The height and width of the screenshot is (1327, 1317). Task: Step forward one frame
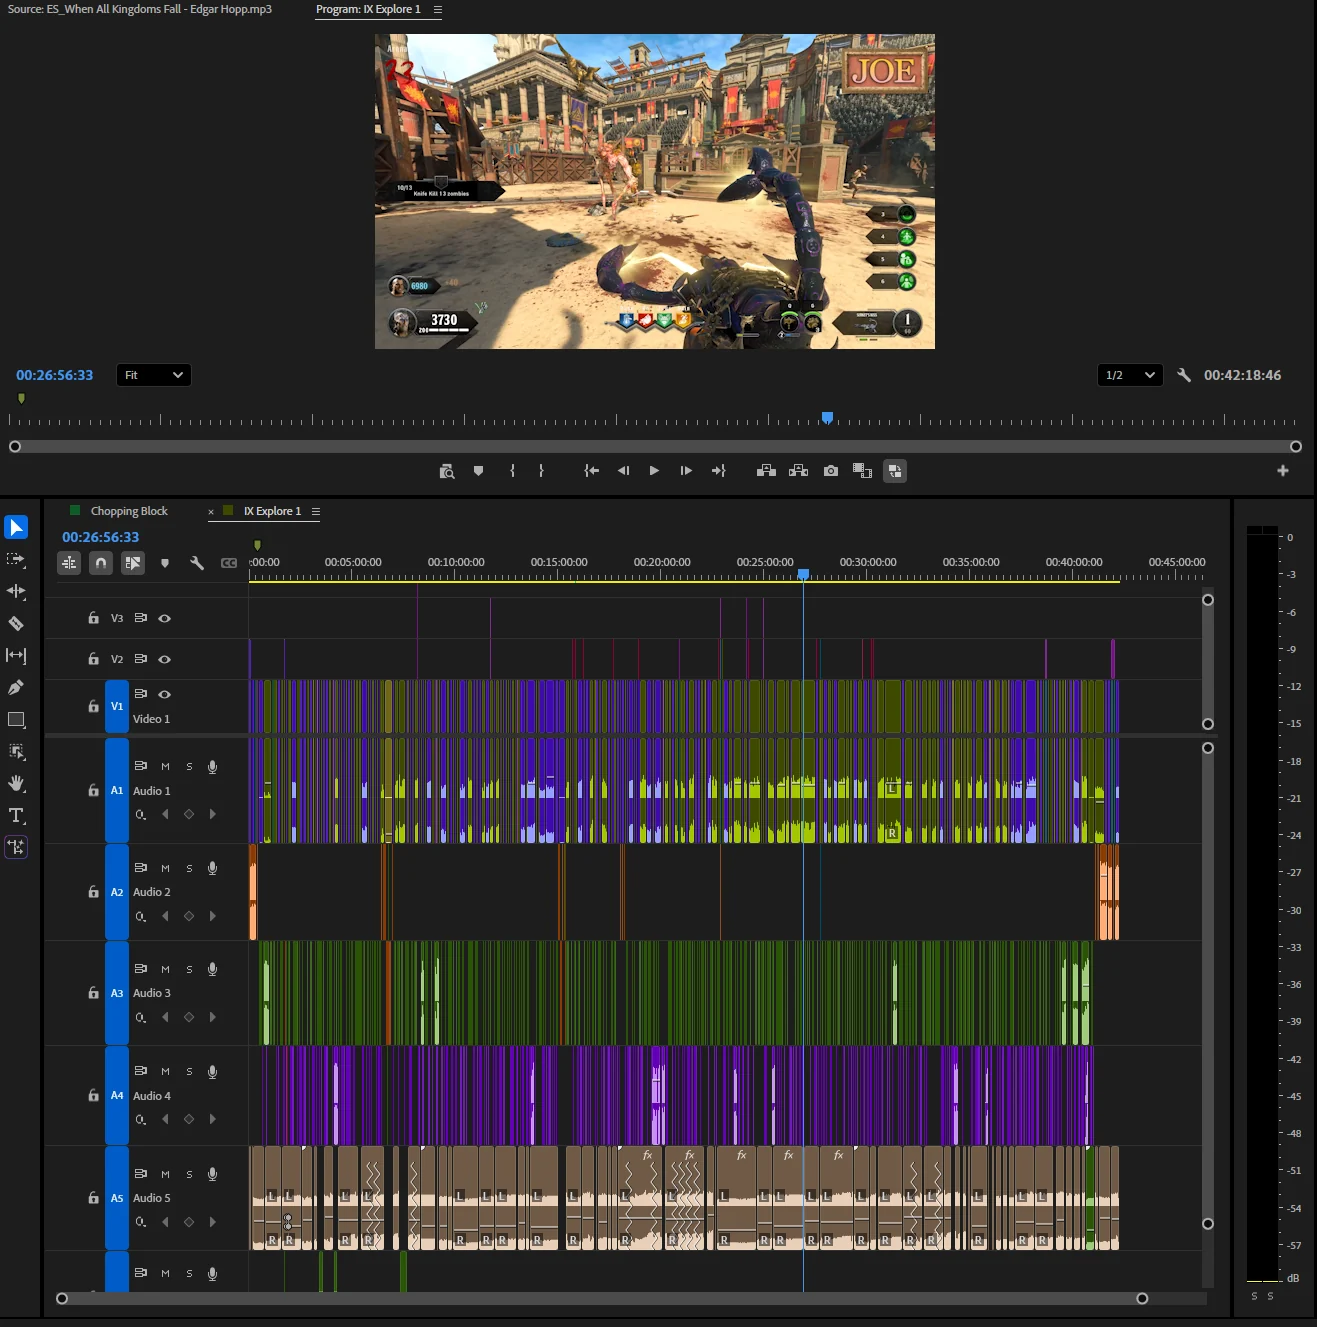click(x=686, y=470)
